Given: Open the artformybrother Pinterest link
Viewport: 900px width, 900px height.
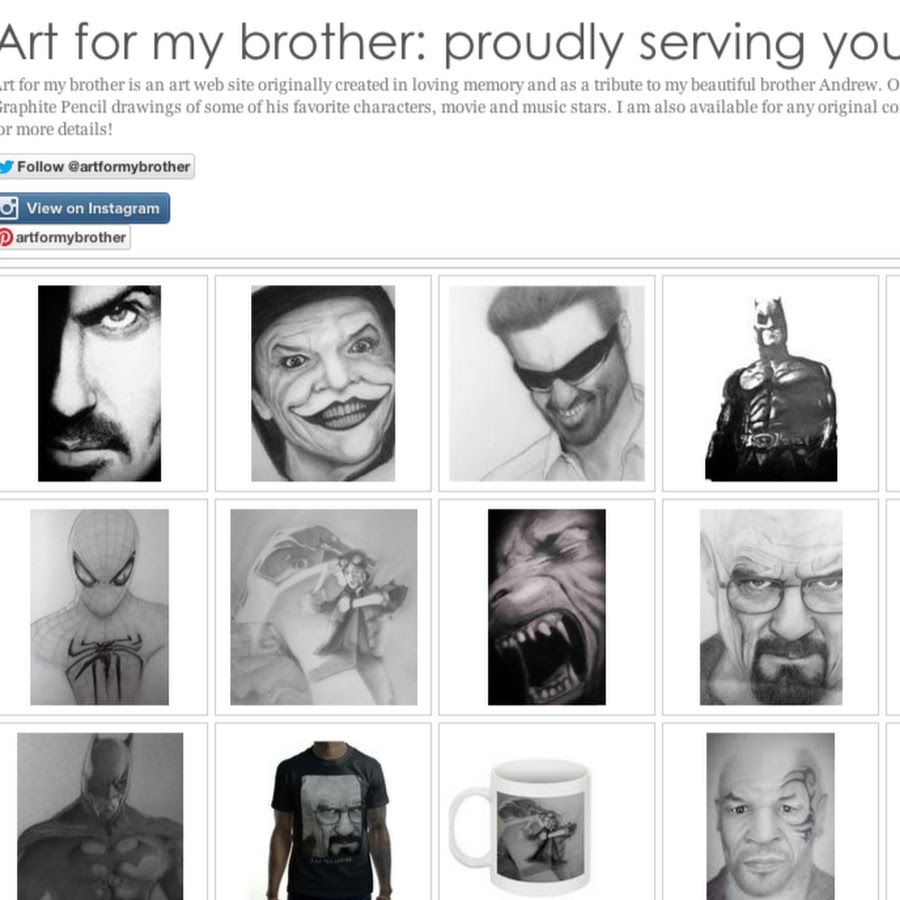Looking at the screenshot, I should click(65, 238).
